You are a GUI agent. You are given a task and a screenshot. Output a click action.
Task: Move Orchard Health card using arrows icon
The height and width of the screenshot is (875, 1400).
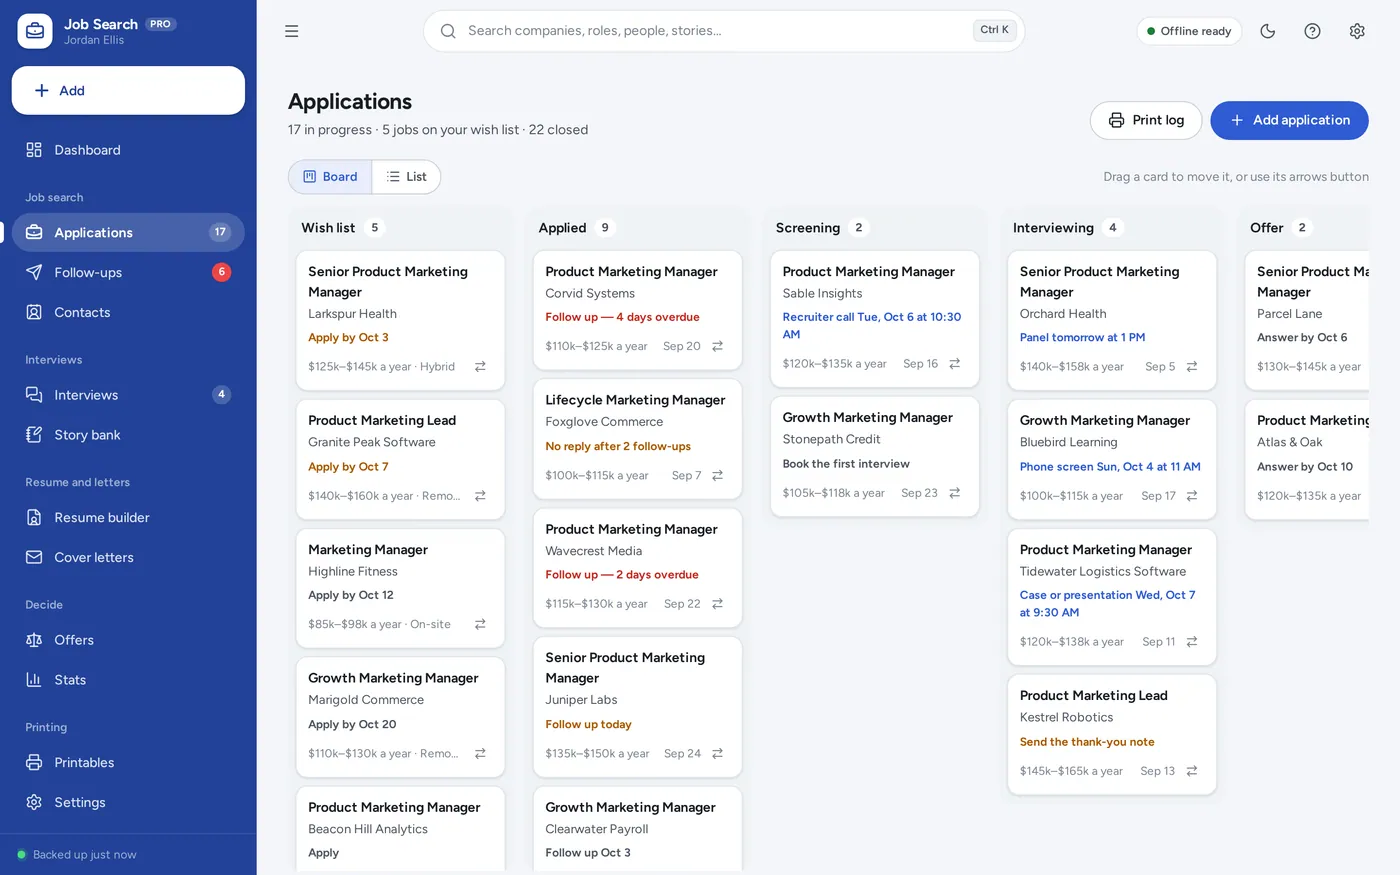coord(1192,367)
